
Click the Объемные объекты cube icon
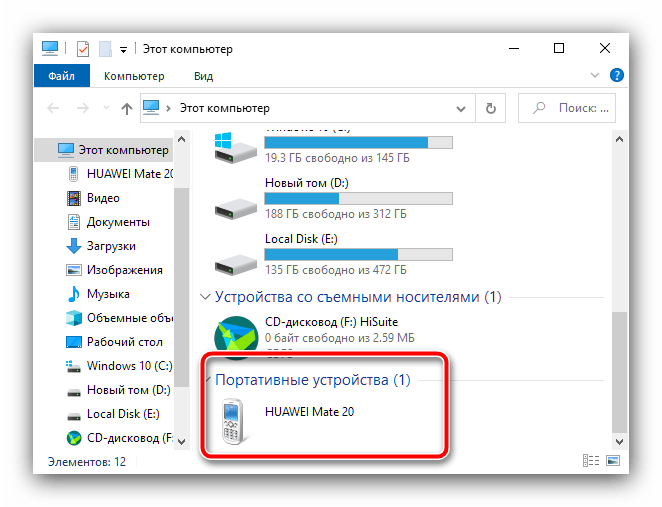(x=74, y=318)
